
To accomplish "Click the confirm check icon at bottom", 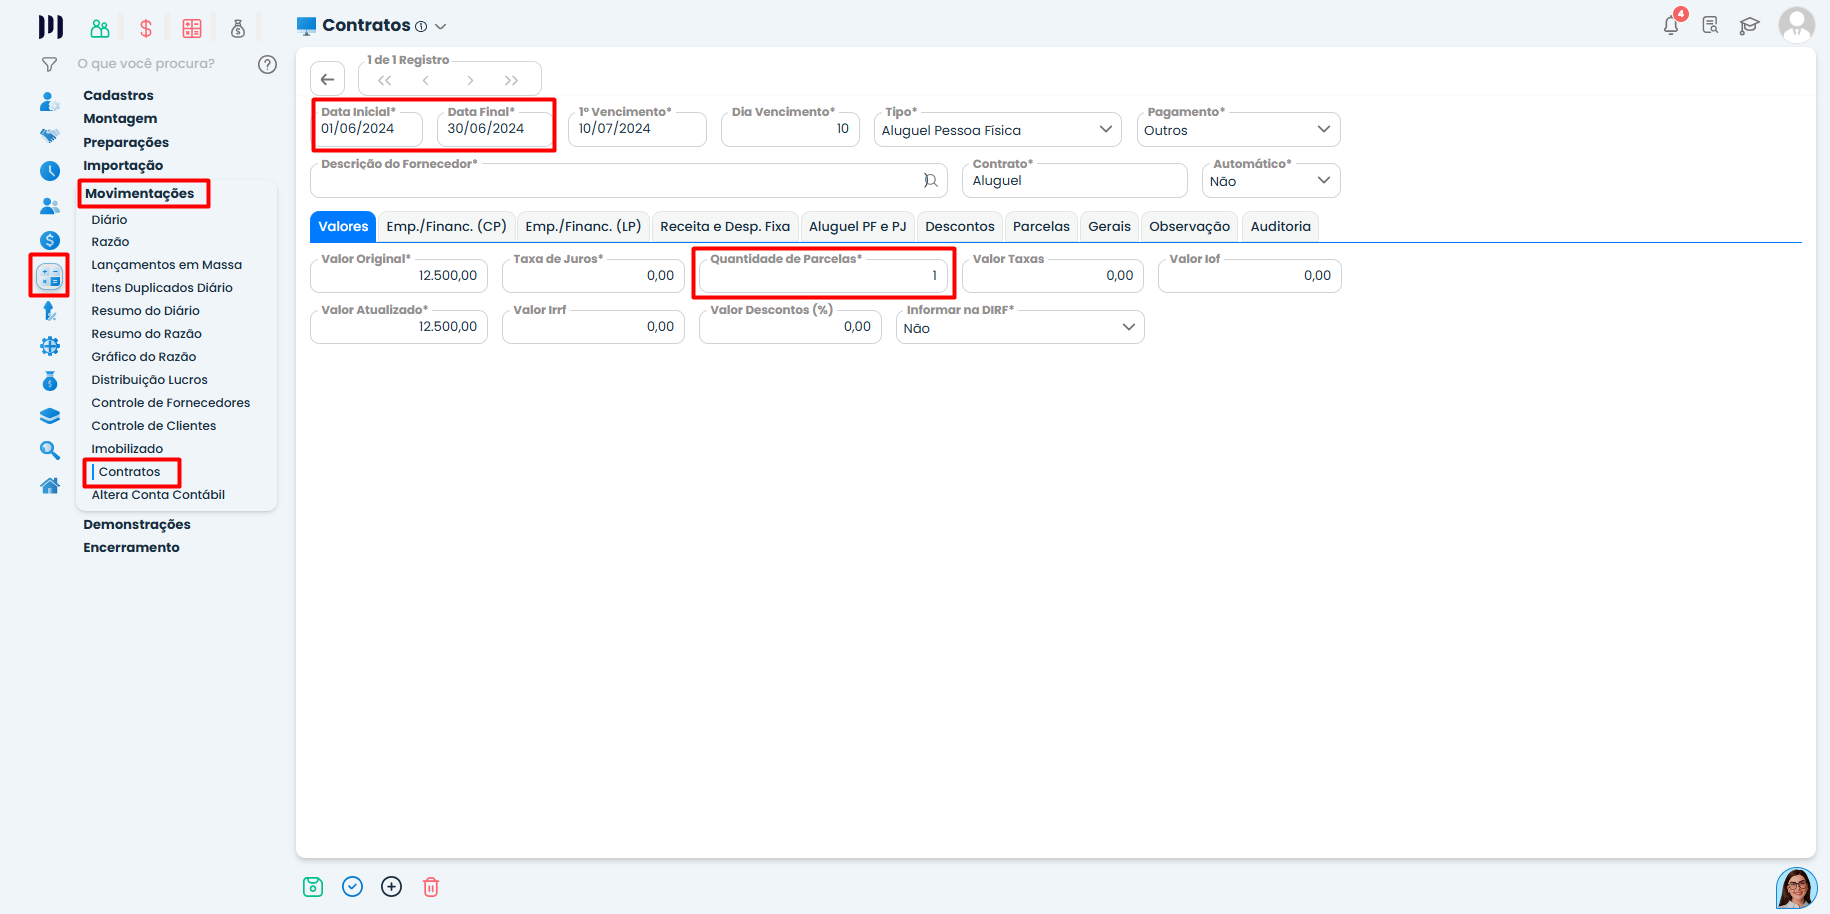I will pyautogui.click(x=352, y=887).
